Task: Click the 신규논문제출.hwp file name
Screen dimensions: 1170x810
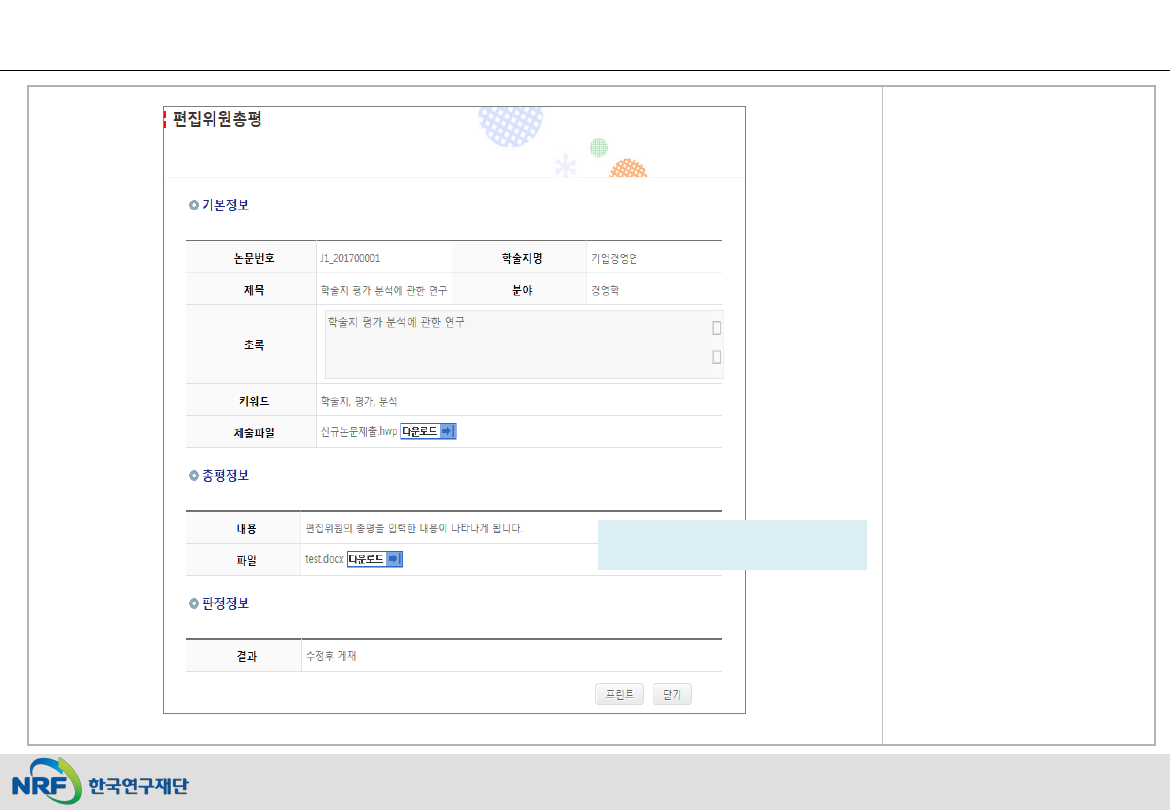Action: click(x=358, y=432)
